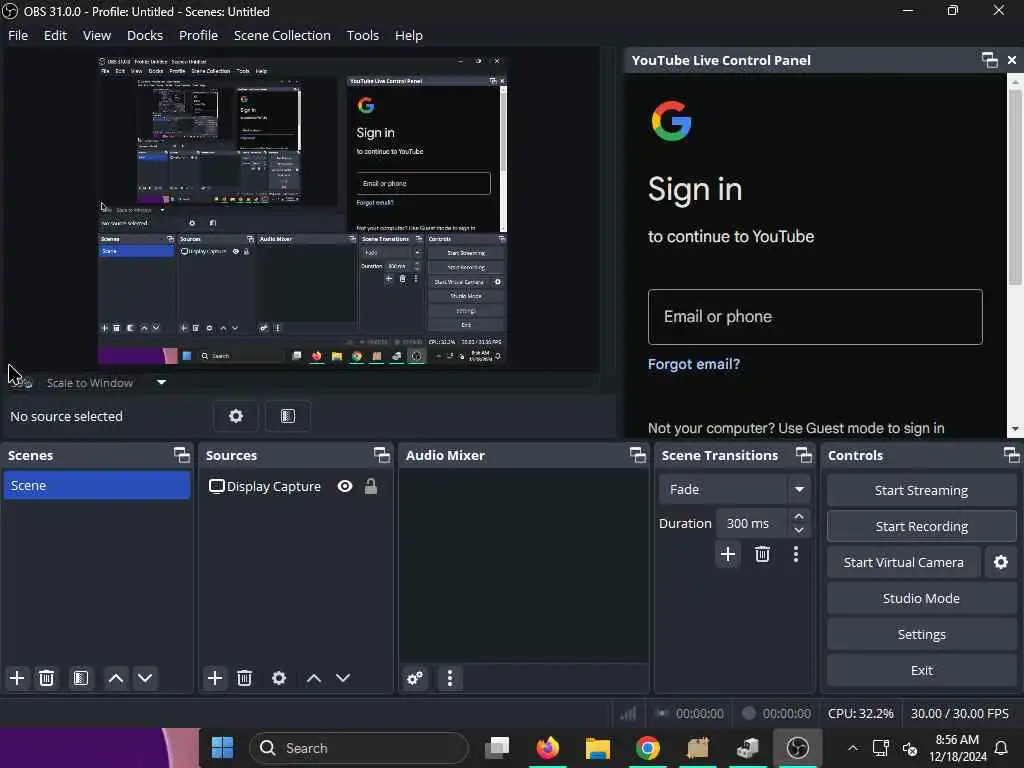Open filters button next to No source selected
The image size is (1024, 768).
[x=288, y=416]
